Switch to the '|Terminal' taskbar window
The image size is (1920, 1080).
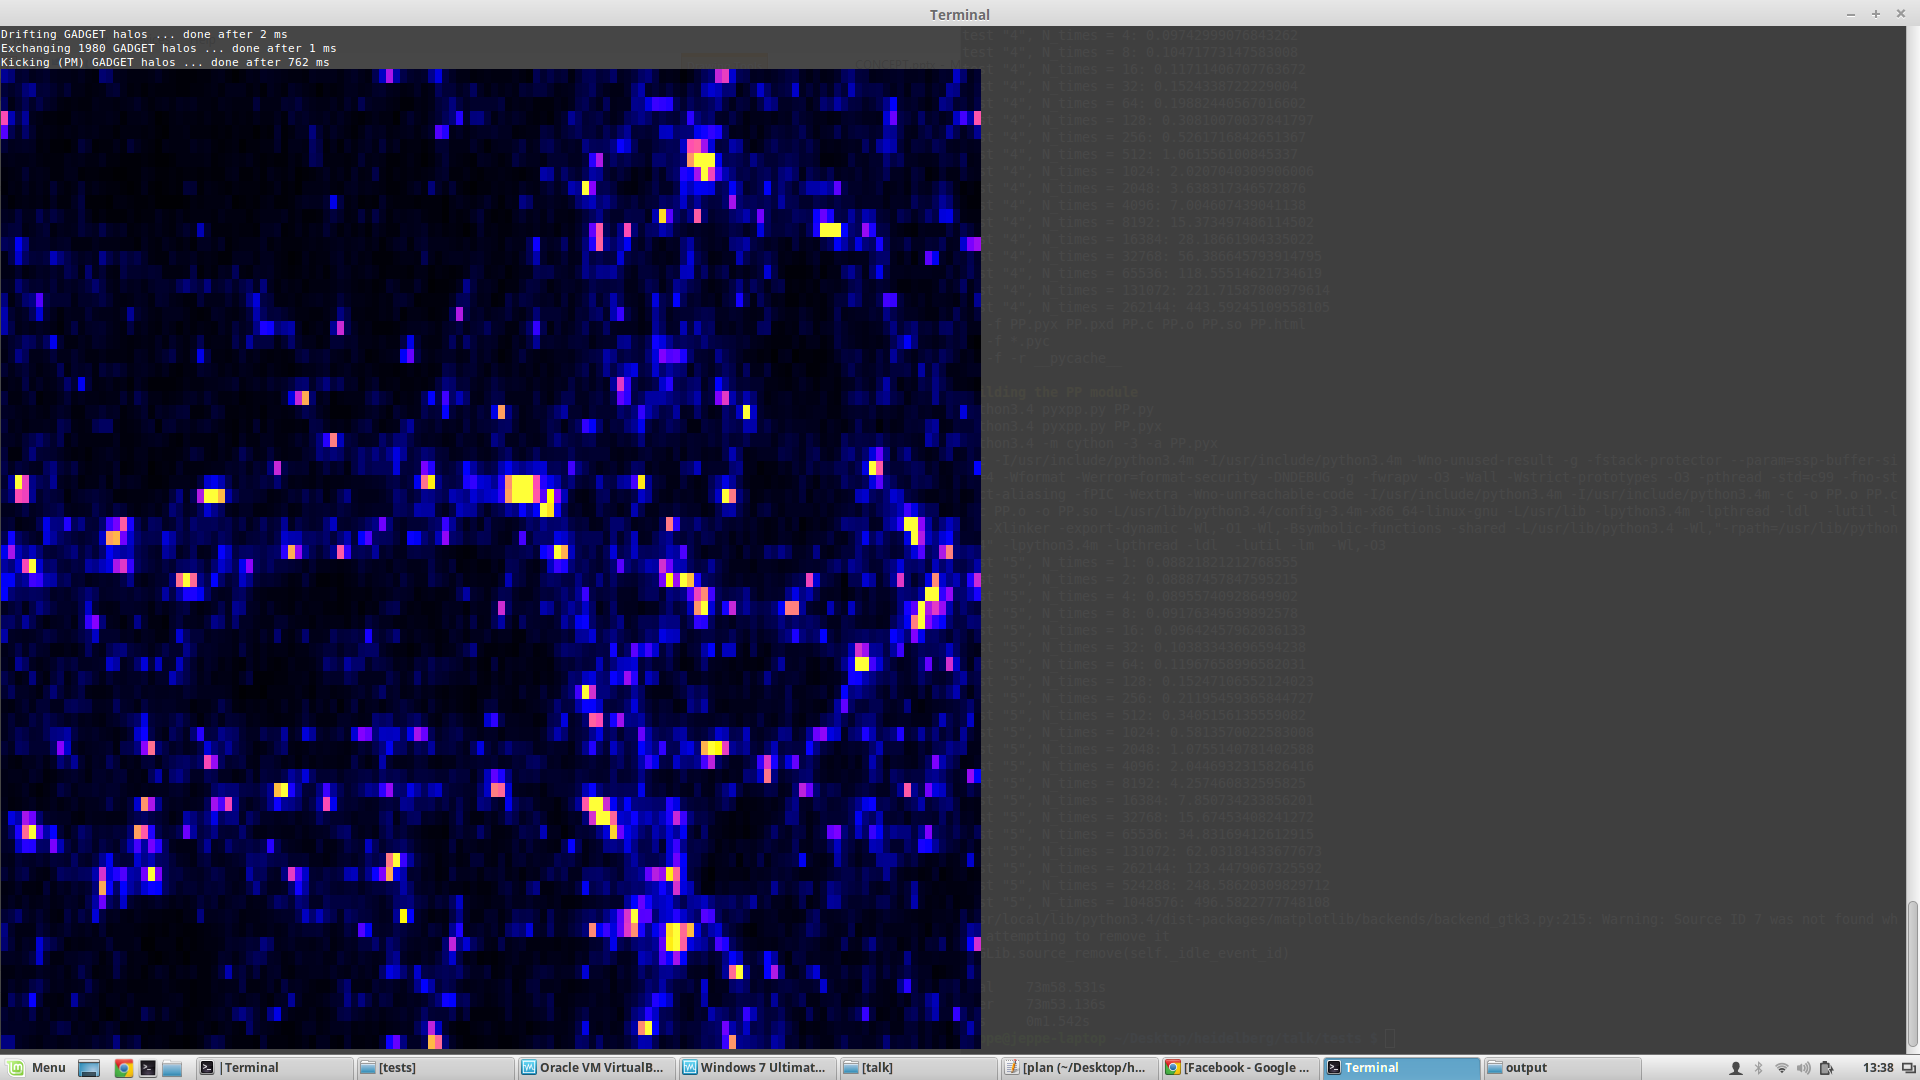(274, 1068)
